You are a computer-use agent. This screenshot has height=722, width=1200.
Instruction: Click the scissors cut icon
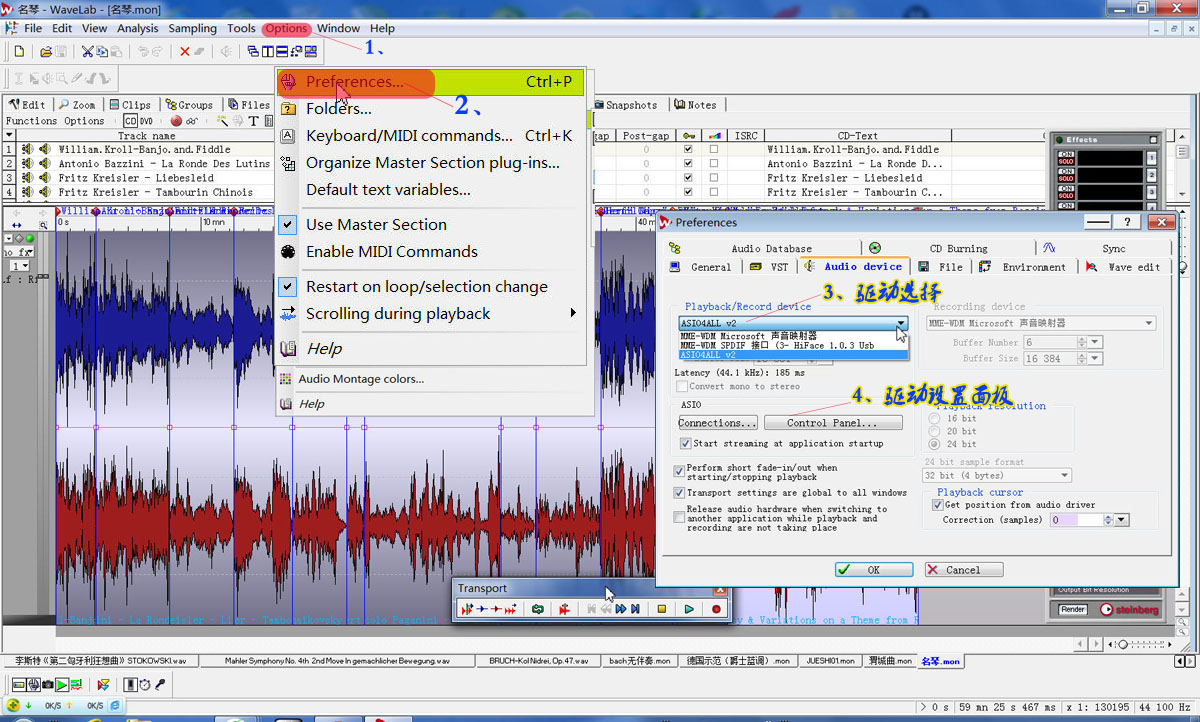(x=88, y=52)
